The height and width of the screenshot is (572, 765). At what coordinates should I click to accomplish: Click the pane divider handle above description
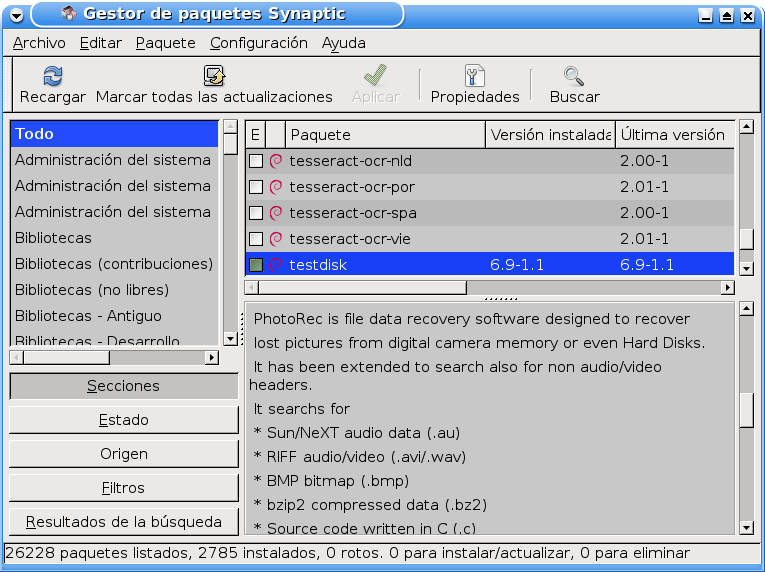click(x=501, y=299)
